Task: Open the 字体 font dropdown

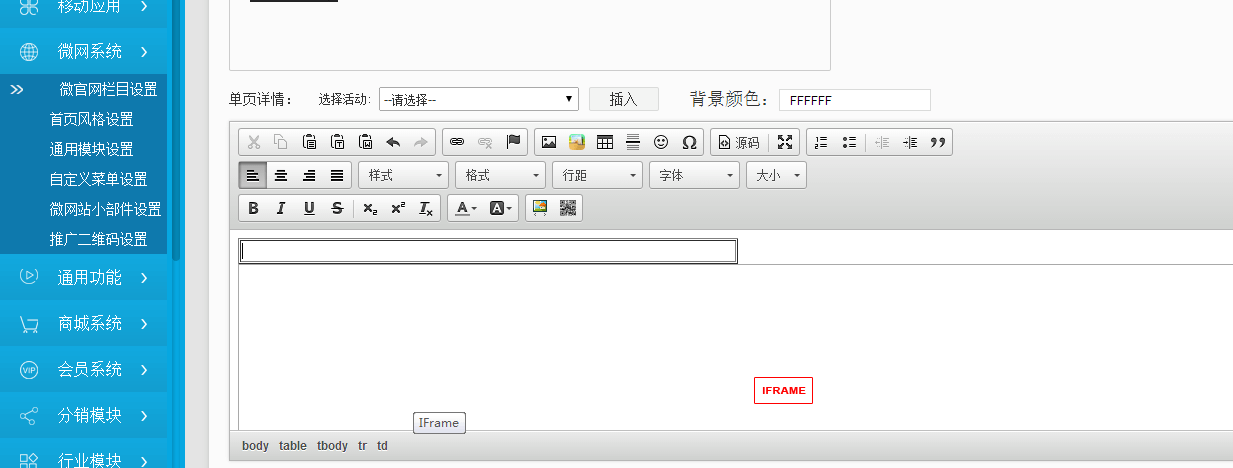Action: 694,175
